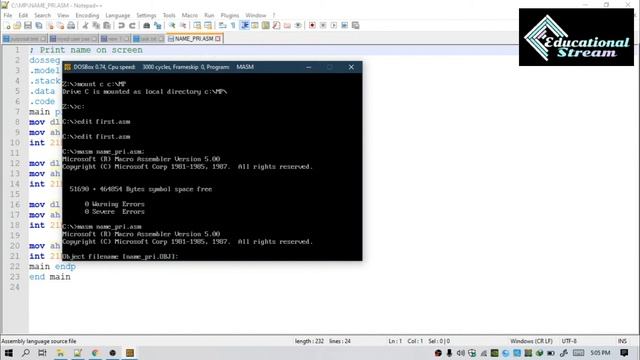Open Task View from the taskbar
Screen dimensions: 640x360
pos(42,353)
